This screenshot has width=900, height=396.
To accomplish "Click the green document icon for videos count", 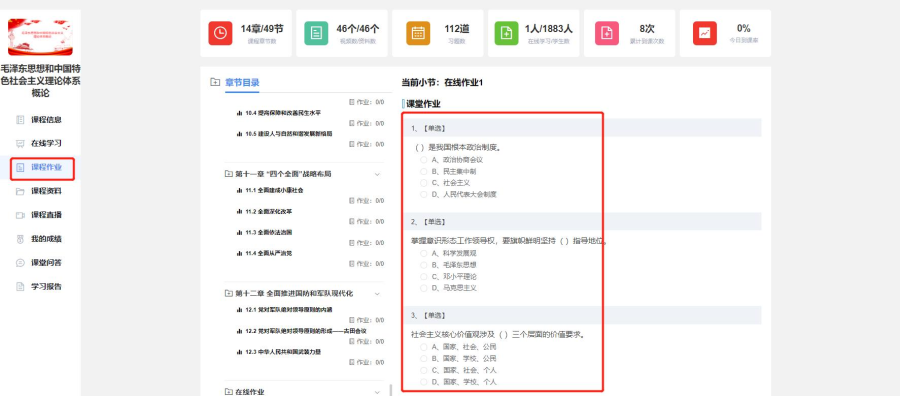I will pyautogui.click(x=316, y=33).
